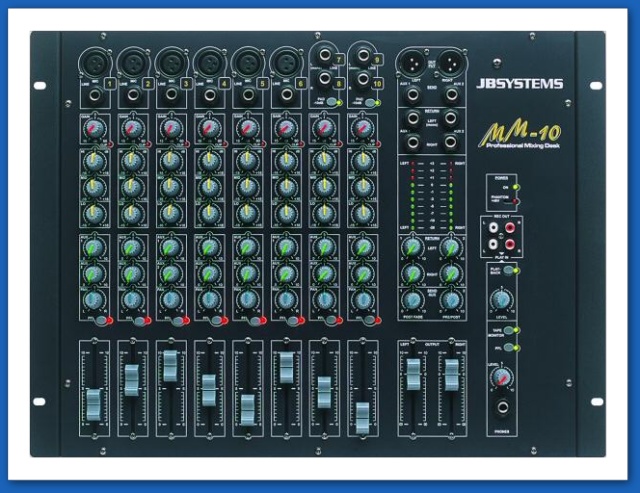This screenshot has width=640, height=493.
Task: Click the top red REC OUT RCA socket
Action: click(x=510, y=227)
